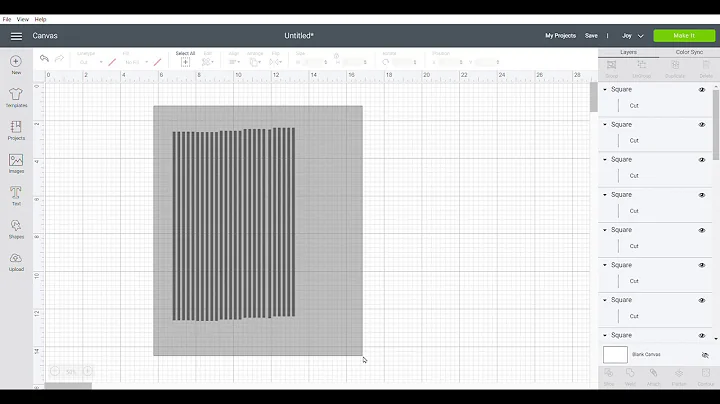Click the Undo arrow

[45, 58]
